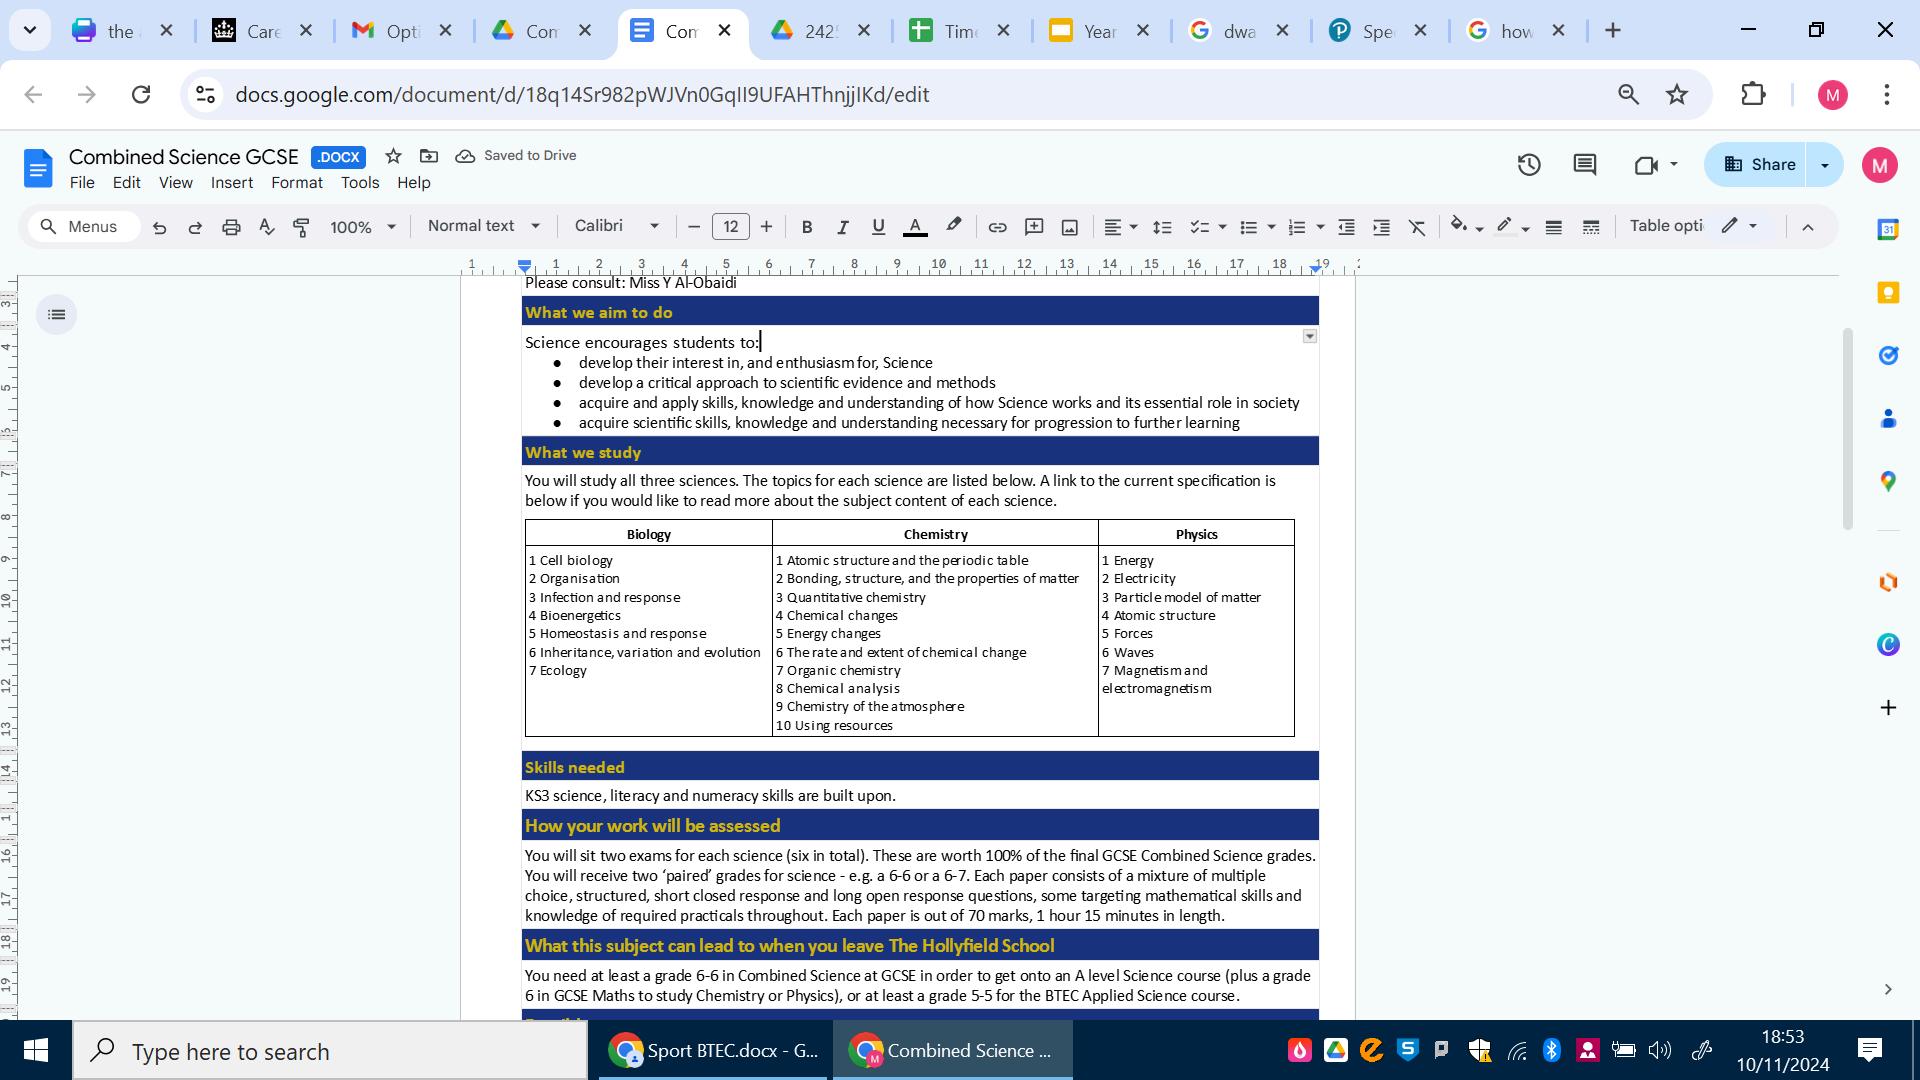Click the paint format roller icon
Image resolution: width=1920 pixels, height=1080 pixels.
click(x=301, y=227)
